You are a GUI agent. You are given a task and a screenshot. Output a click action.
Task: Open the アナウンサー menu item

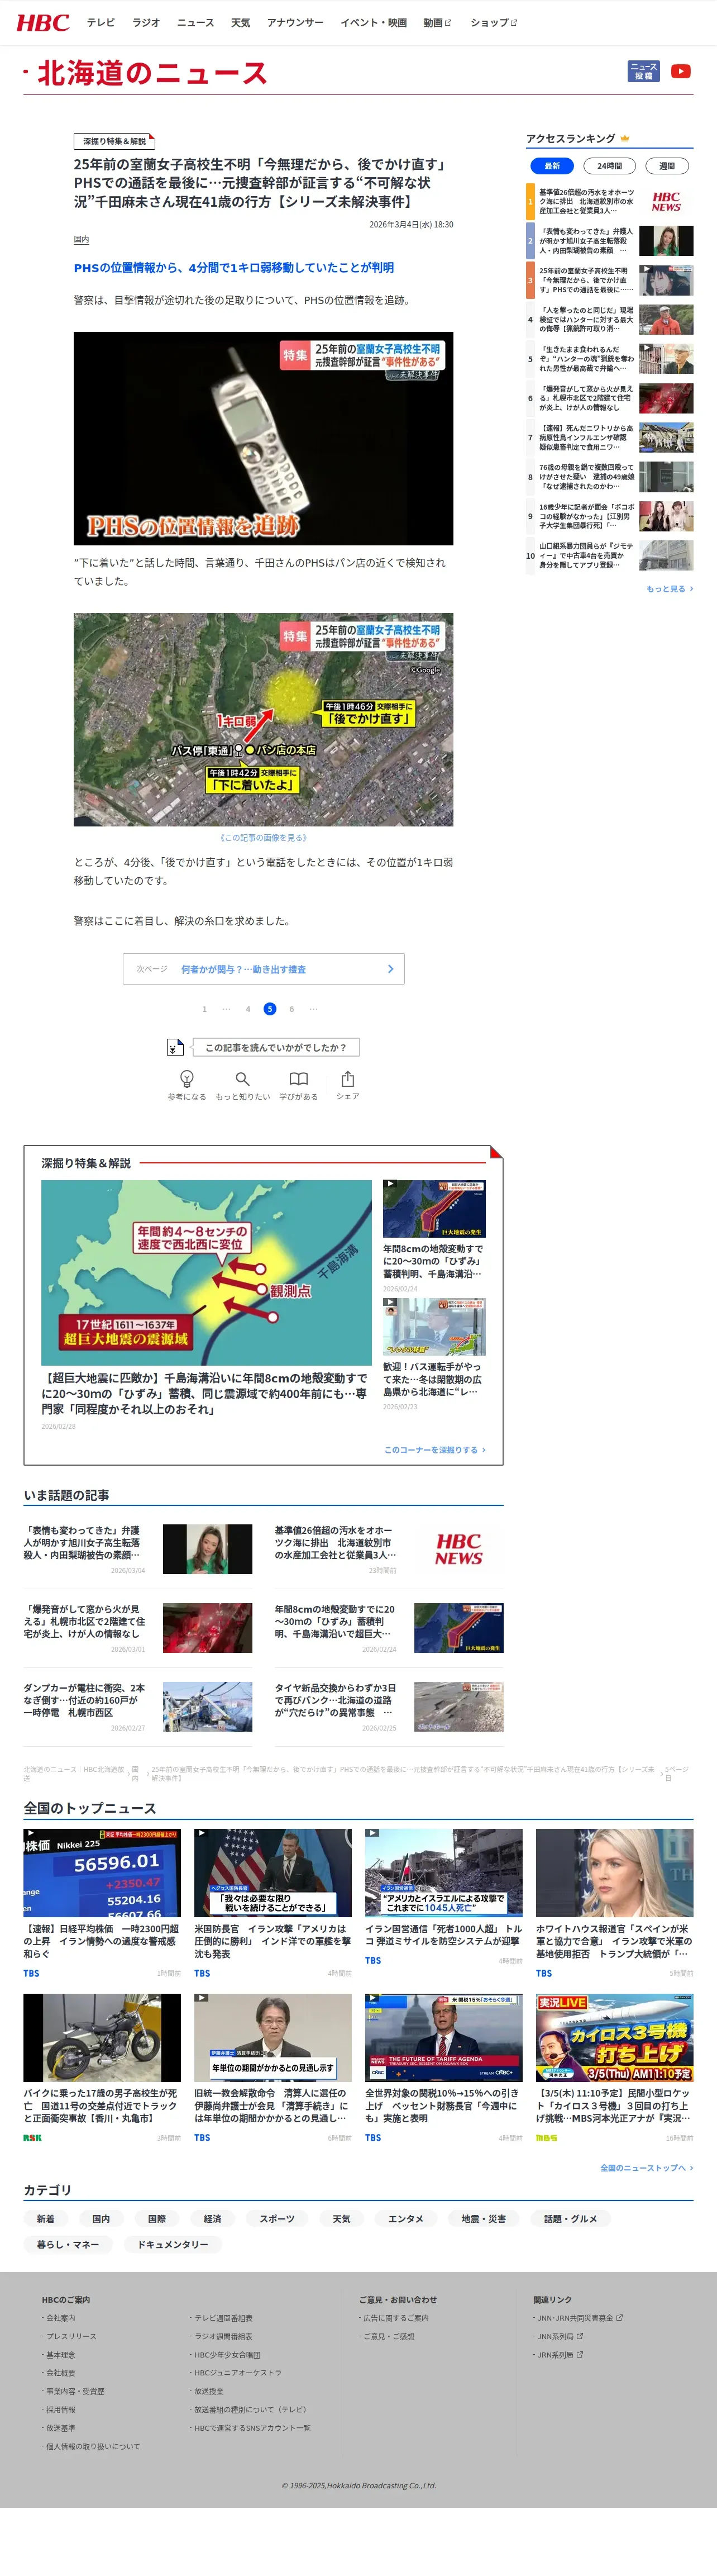pos(295,22)
